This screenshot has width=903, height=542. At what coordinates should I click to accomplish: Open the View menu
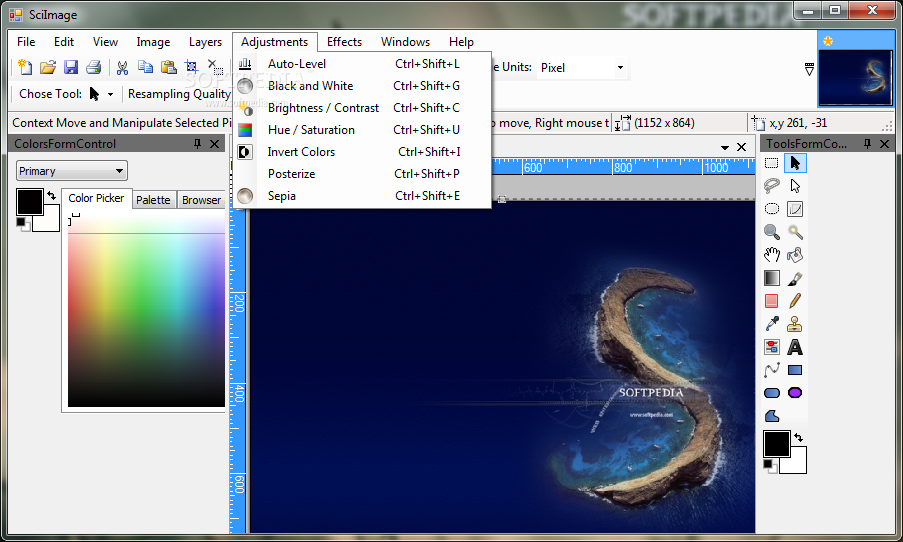[105, 42]
